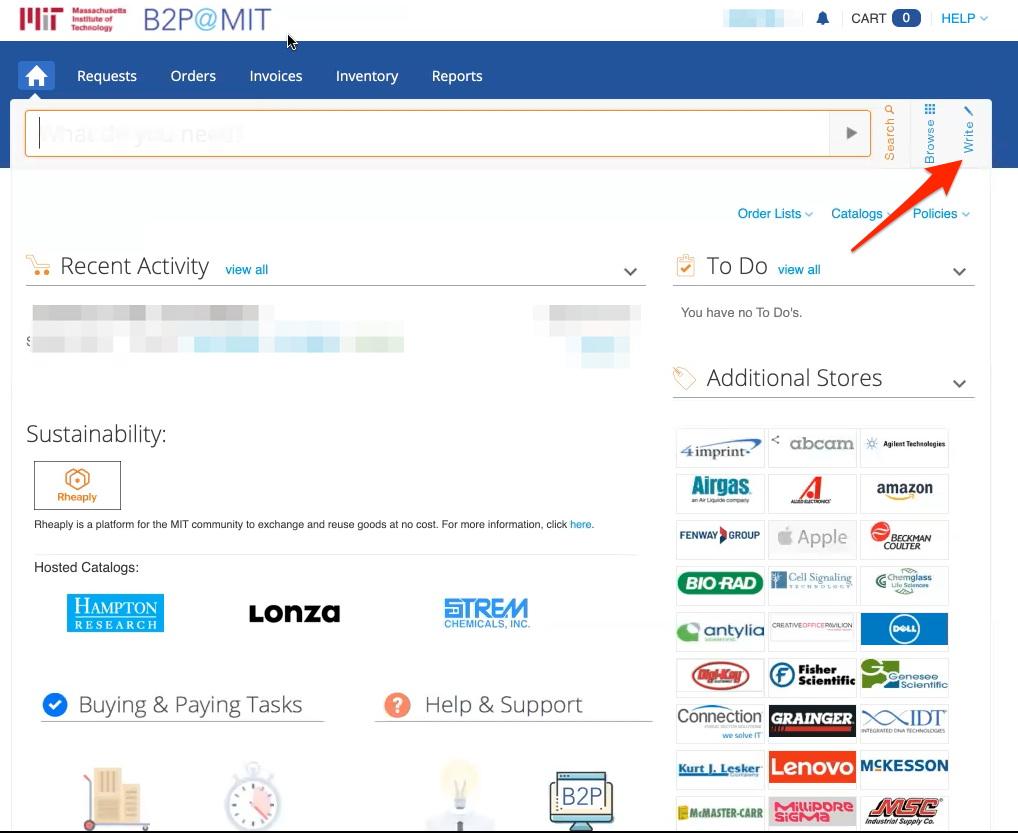The height and width of the screenshot is (833, 1018).
Task: Click the stopwatch icon under Buying & Paying Tasks
Action: (253, 797)
